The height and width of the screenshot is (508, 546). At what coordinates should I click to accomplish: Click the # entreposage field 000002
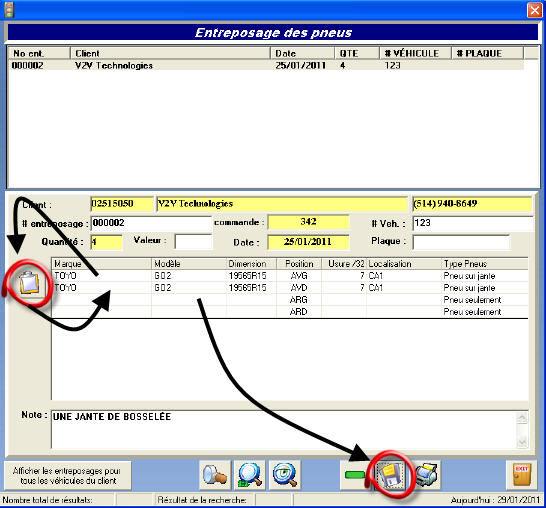[x=151, y=223]
